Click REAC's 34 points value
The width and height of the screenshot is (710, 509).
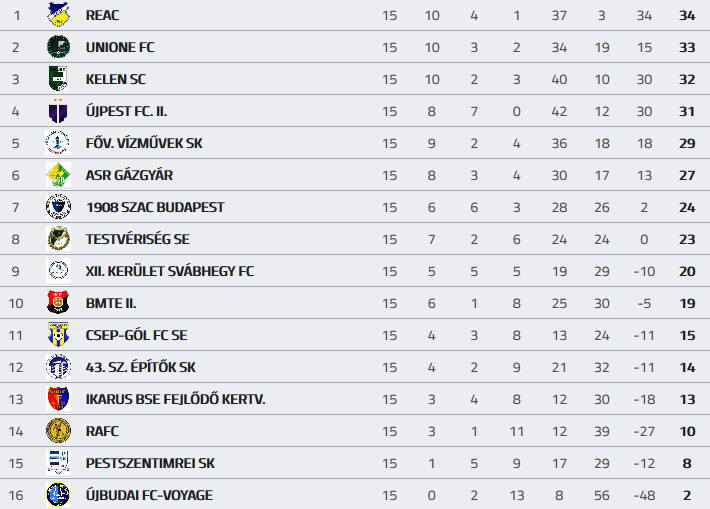[686, 15]
